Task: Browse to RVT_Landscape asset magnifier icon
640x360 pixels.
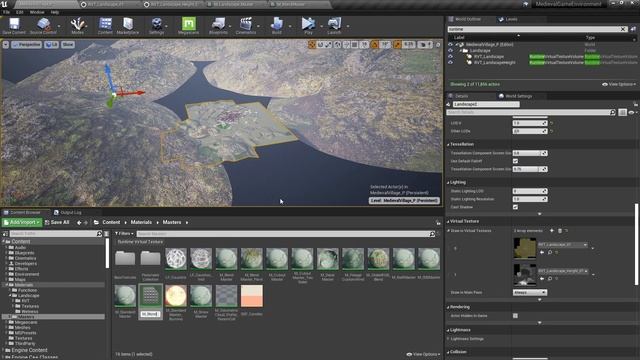Action: pos(550,252)
